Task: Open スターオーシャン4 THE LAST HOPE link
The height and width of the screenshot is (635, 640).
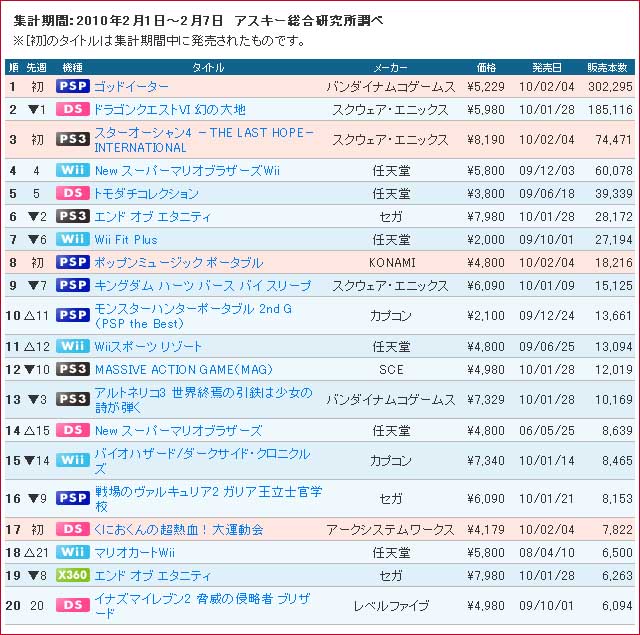Action: click(204, 140)
